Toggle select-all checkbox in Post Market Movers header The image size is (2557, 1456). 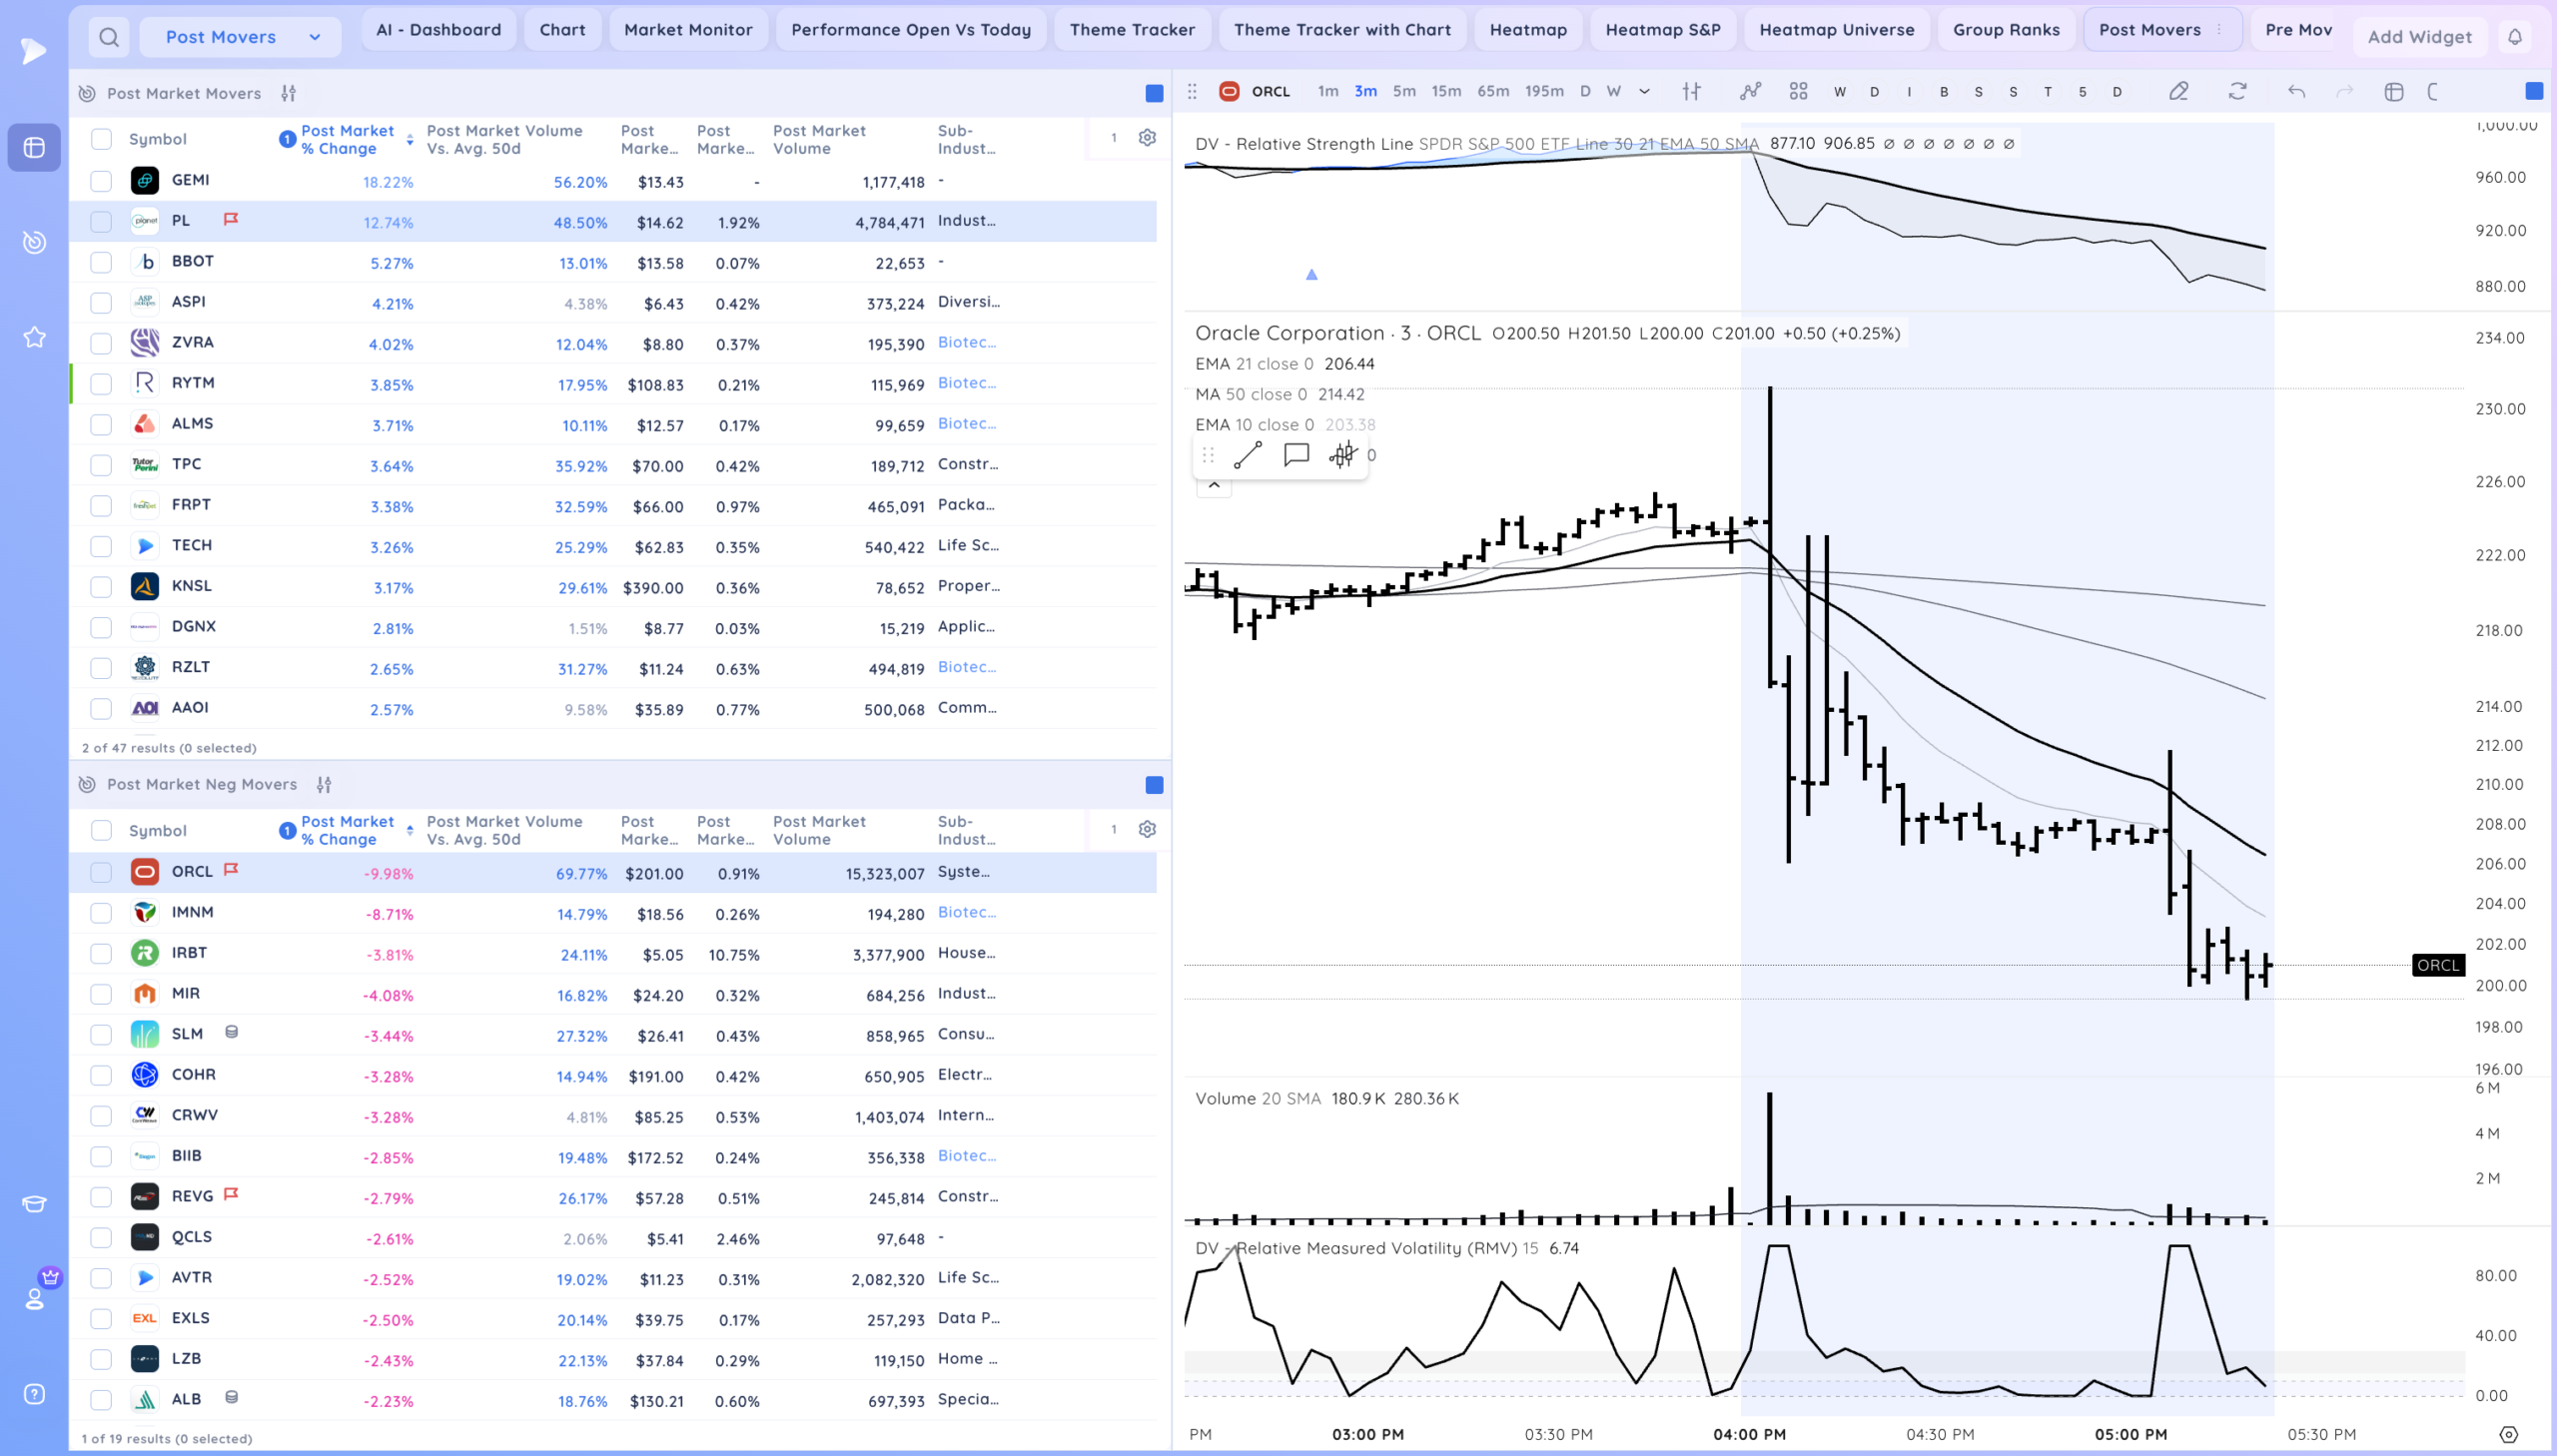[x=101, y=139]
